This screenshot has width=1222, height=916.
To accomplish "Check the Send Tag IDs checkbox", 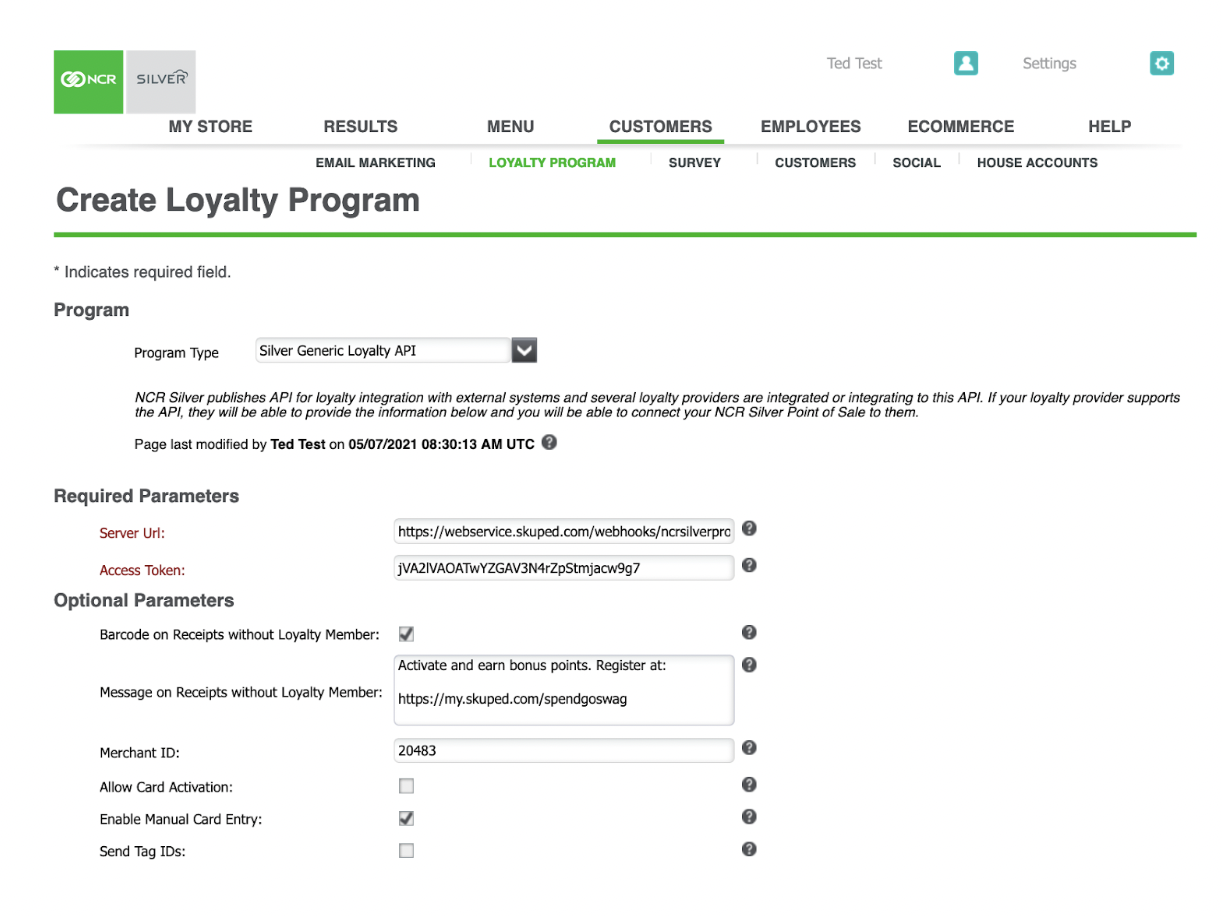I will tap(406, 851).
